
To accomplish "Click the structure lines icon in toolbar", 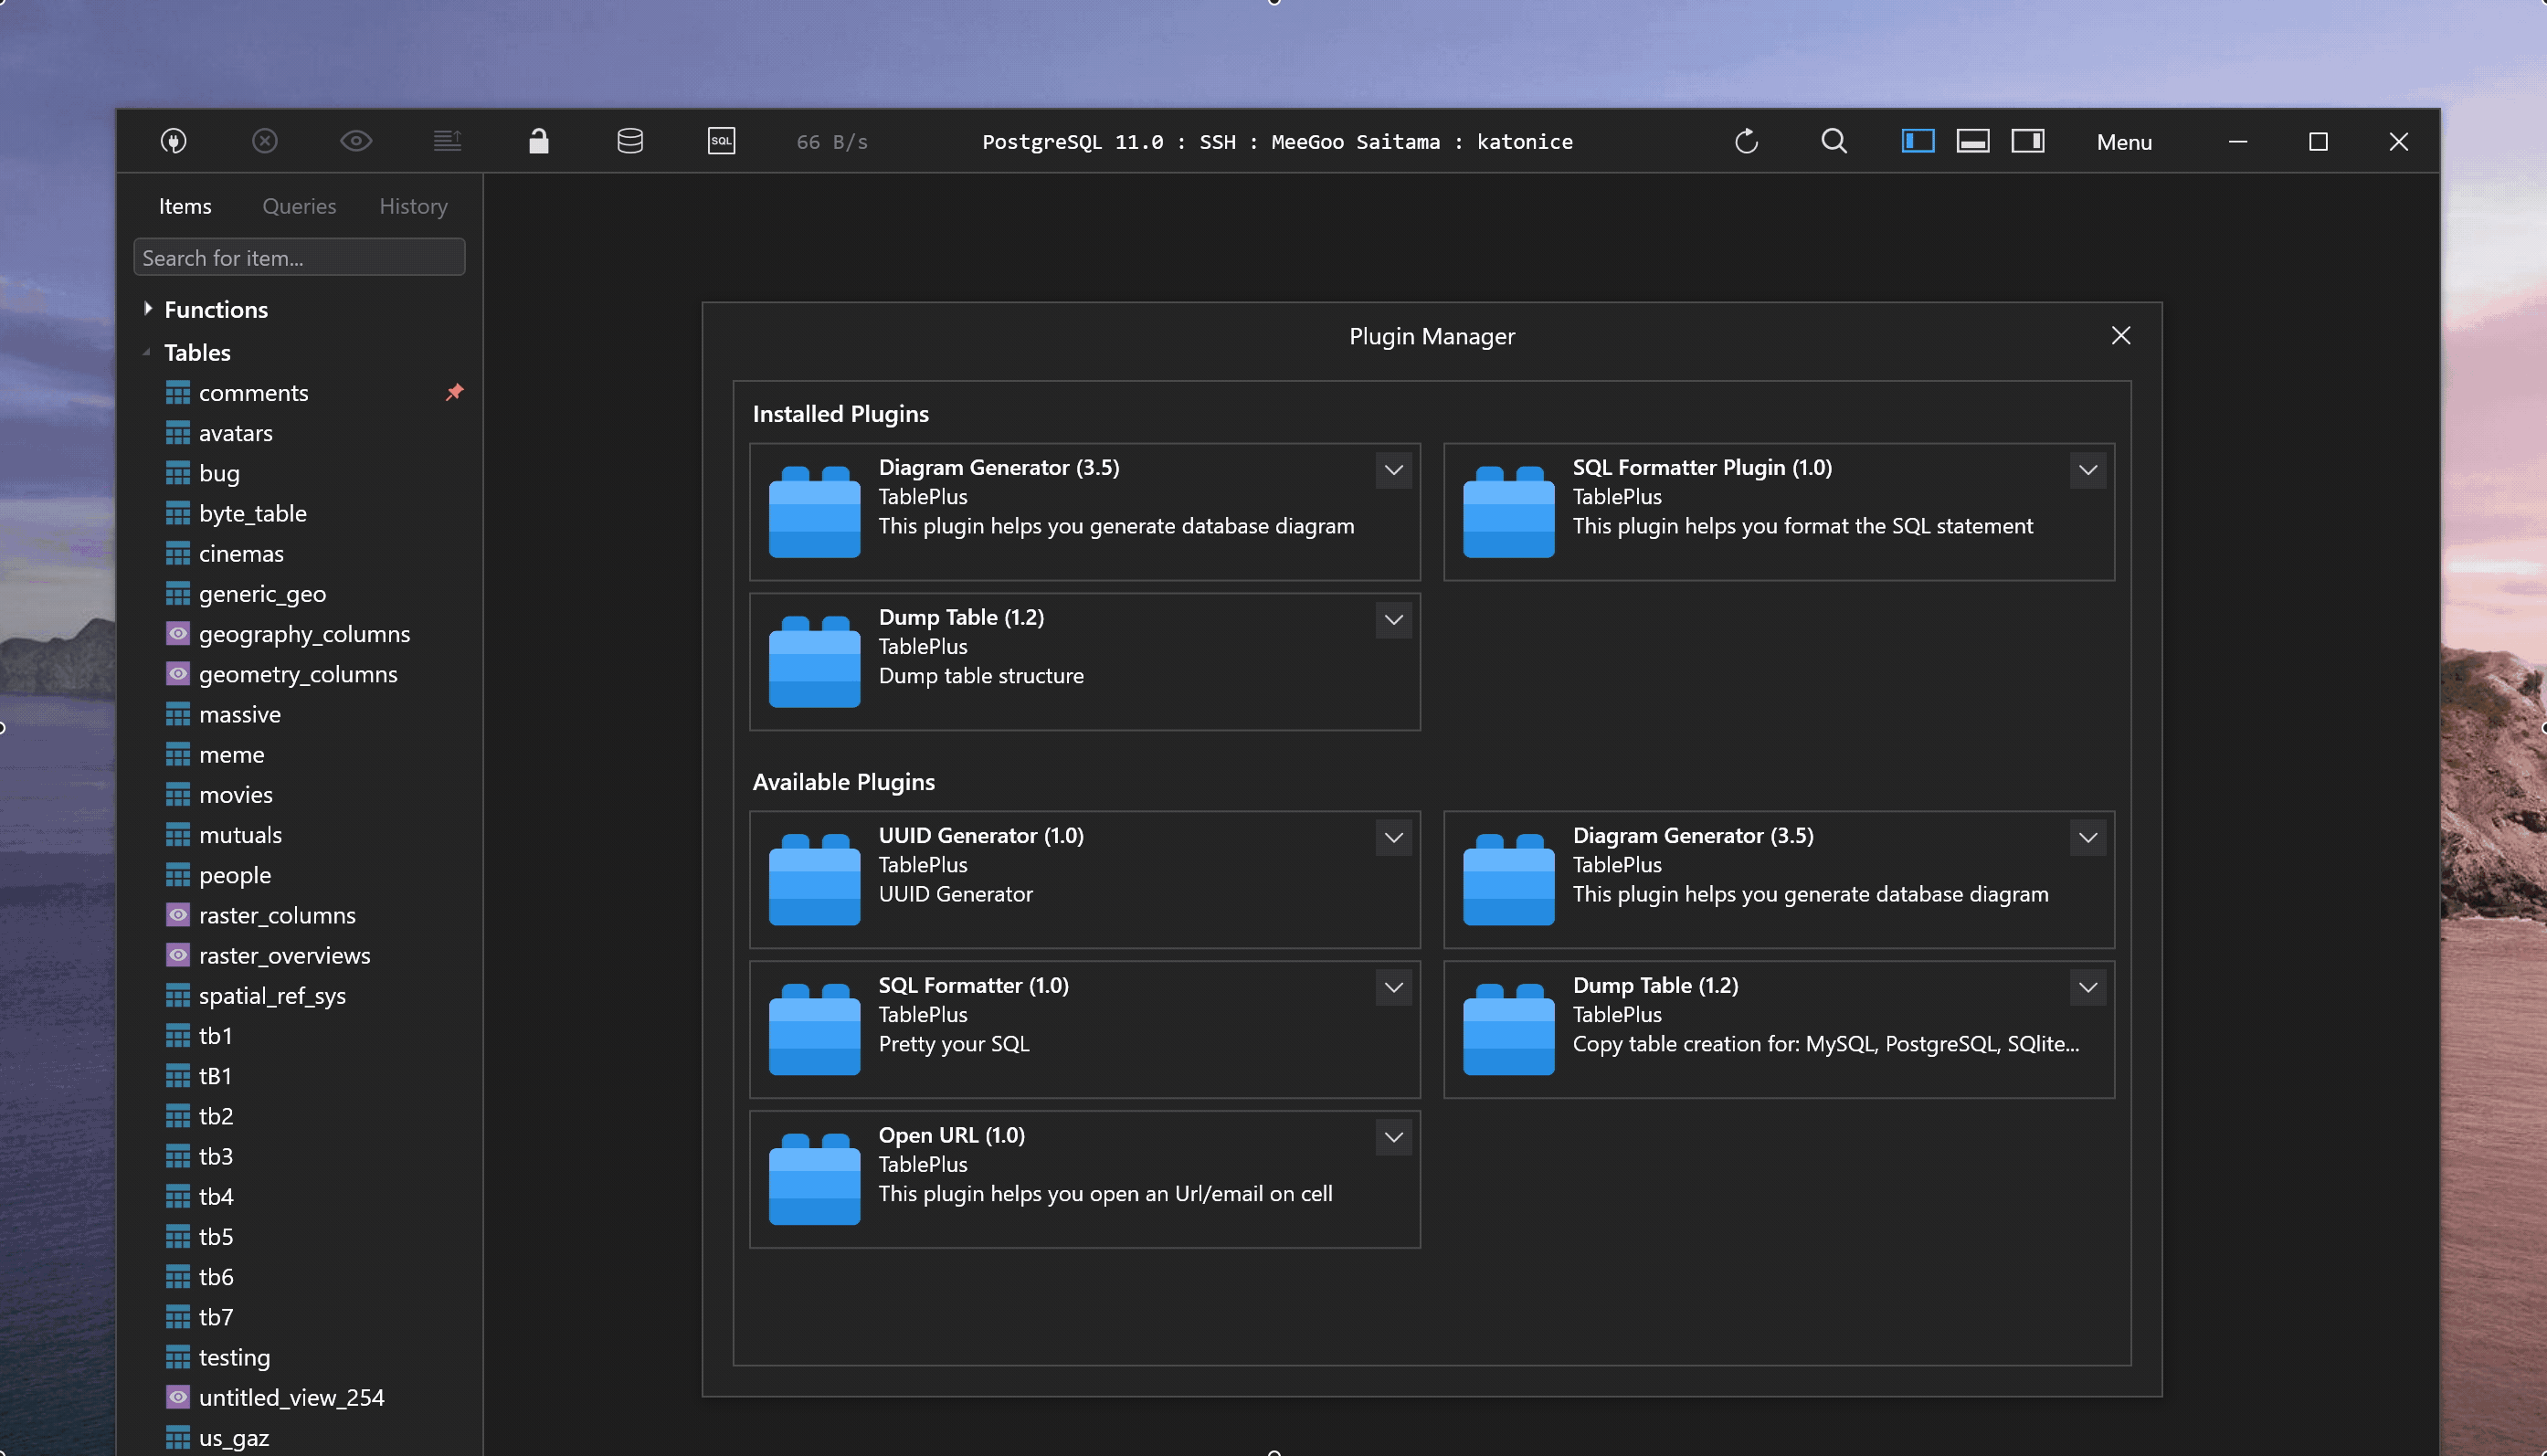I will [x=447, y=141].
